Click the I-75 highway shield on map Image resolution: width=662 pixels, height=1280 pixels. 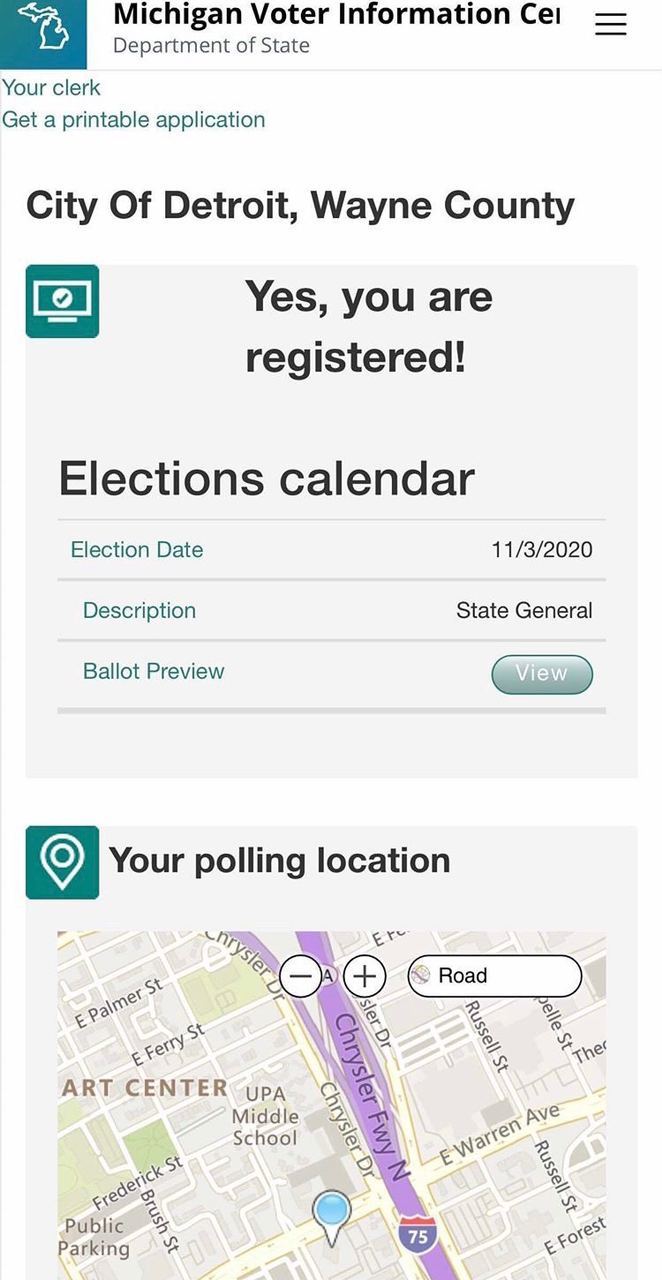pos(418,1236)
